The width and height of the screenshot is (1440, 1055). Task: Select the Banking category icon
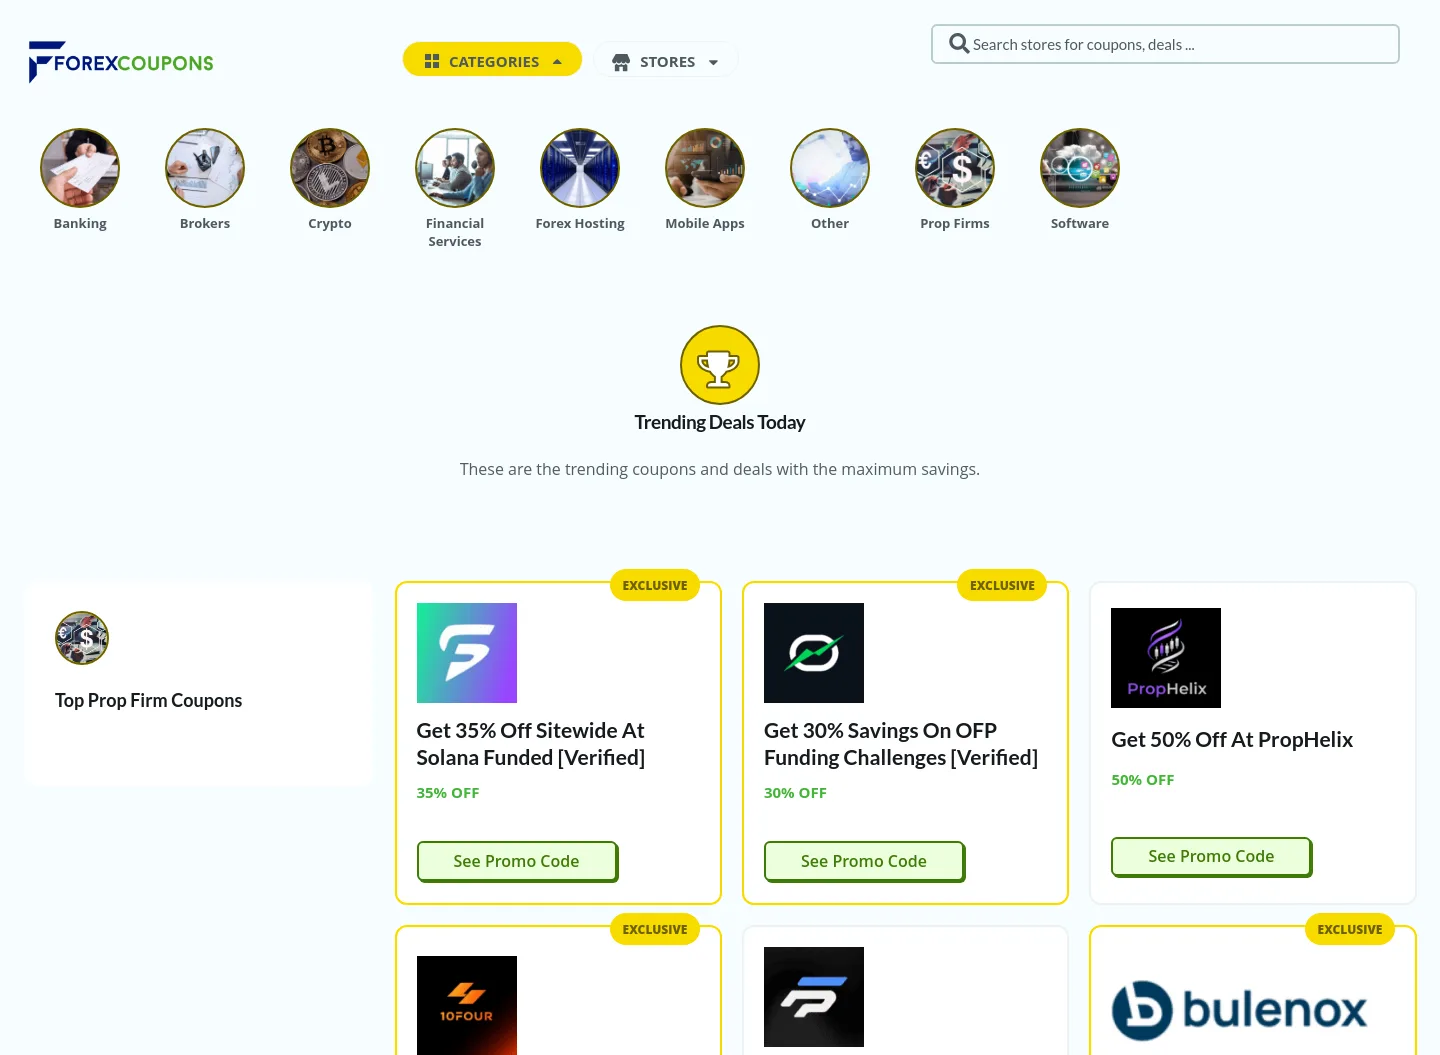pos(80,168)
